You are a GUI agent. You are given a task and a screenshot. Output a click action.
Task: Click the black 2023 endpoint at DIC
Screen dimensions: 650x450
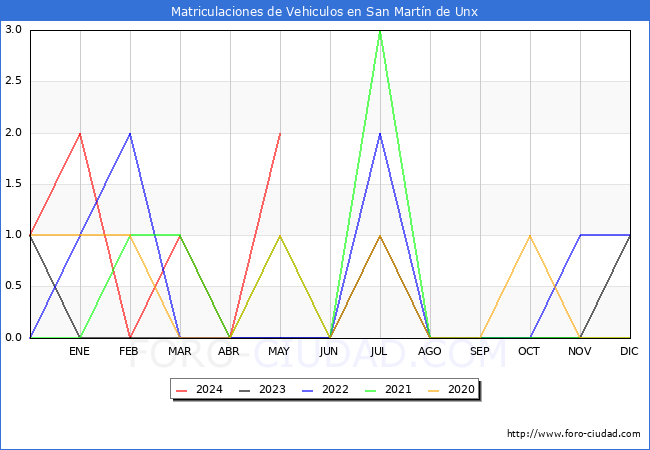click(x=630, y=235)
